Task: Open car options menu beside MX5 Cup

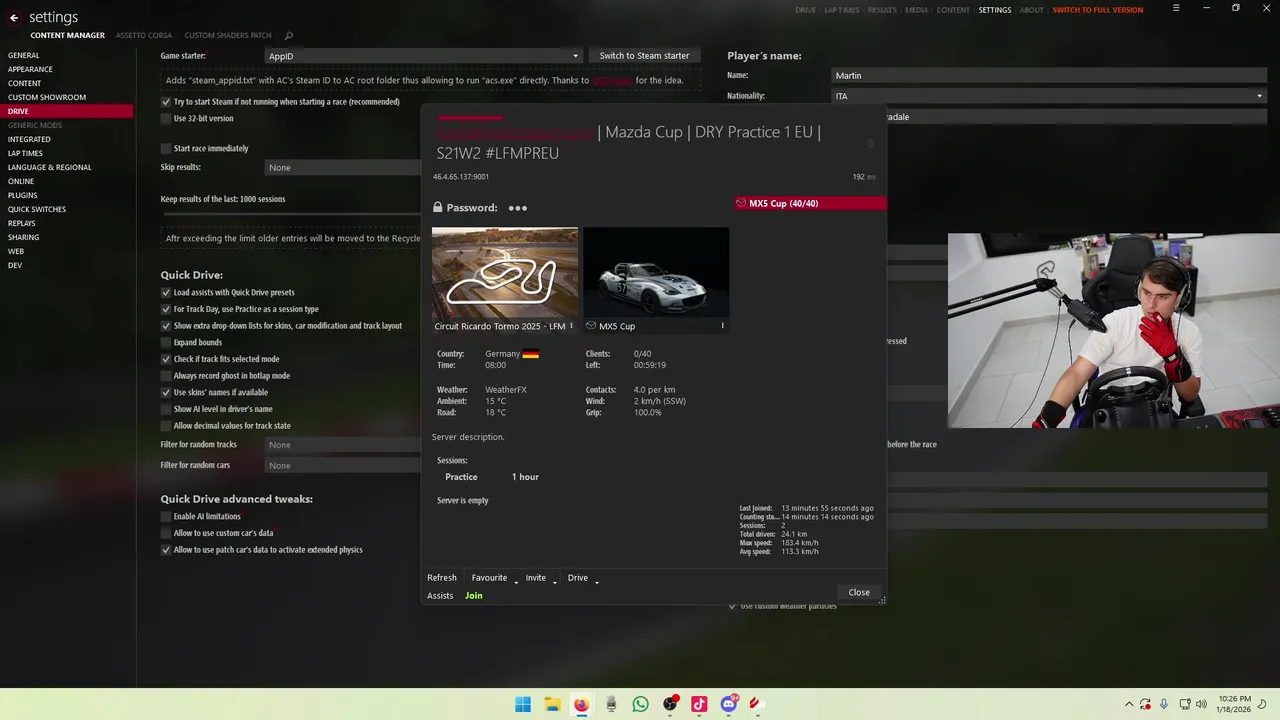Action: pyautogui.click(x=722, y=326)
